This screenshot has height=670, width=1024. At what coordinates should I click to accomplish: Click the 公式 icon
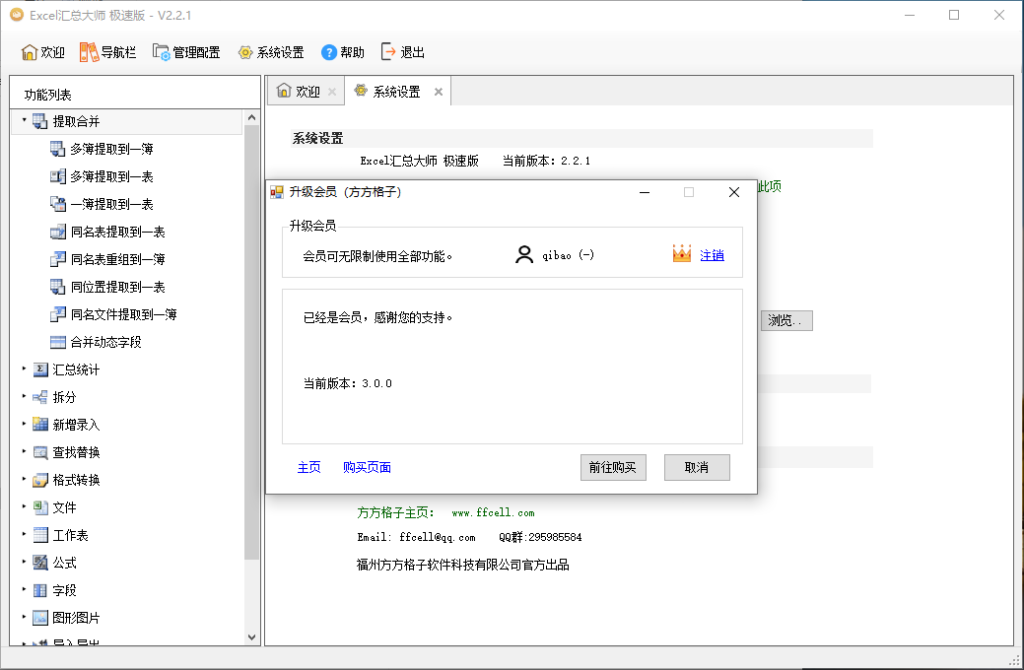pyautogui.click(x=40, y=562)
